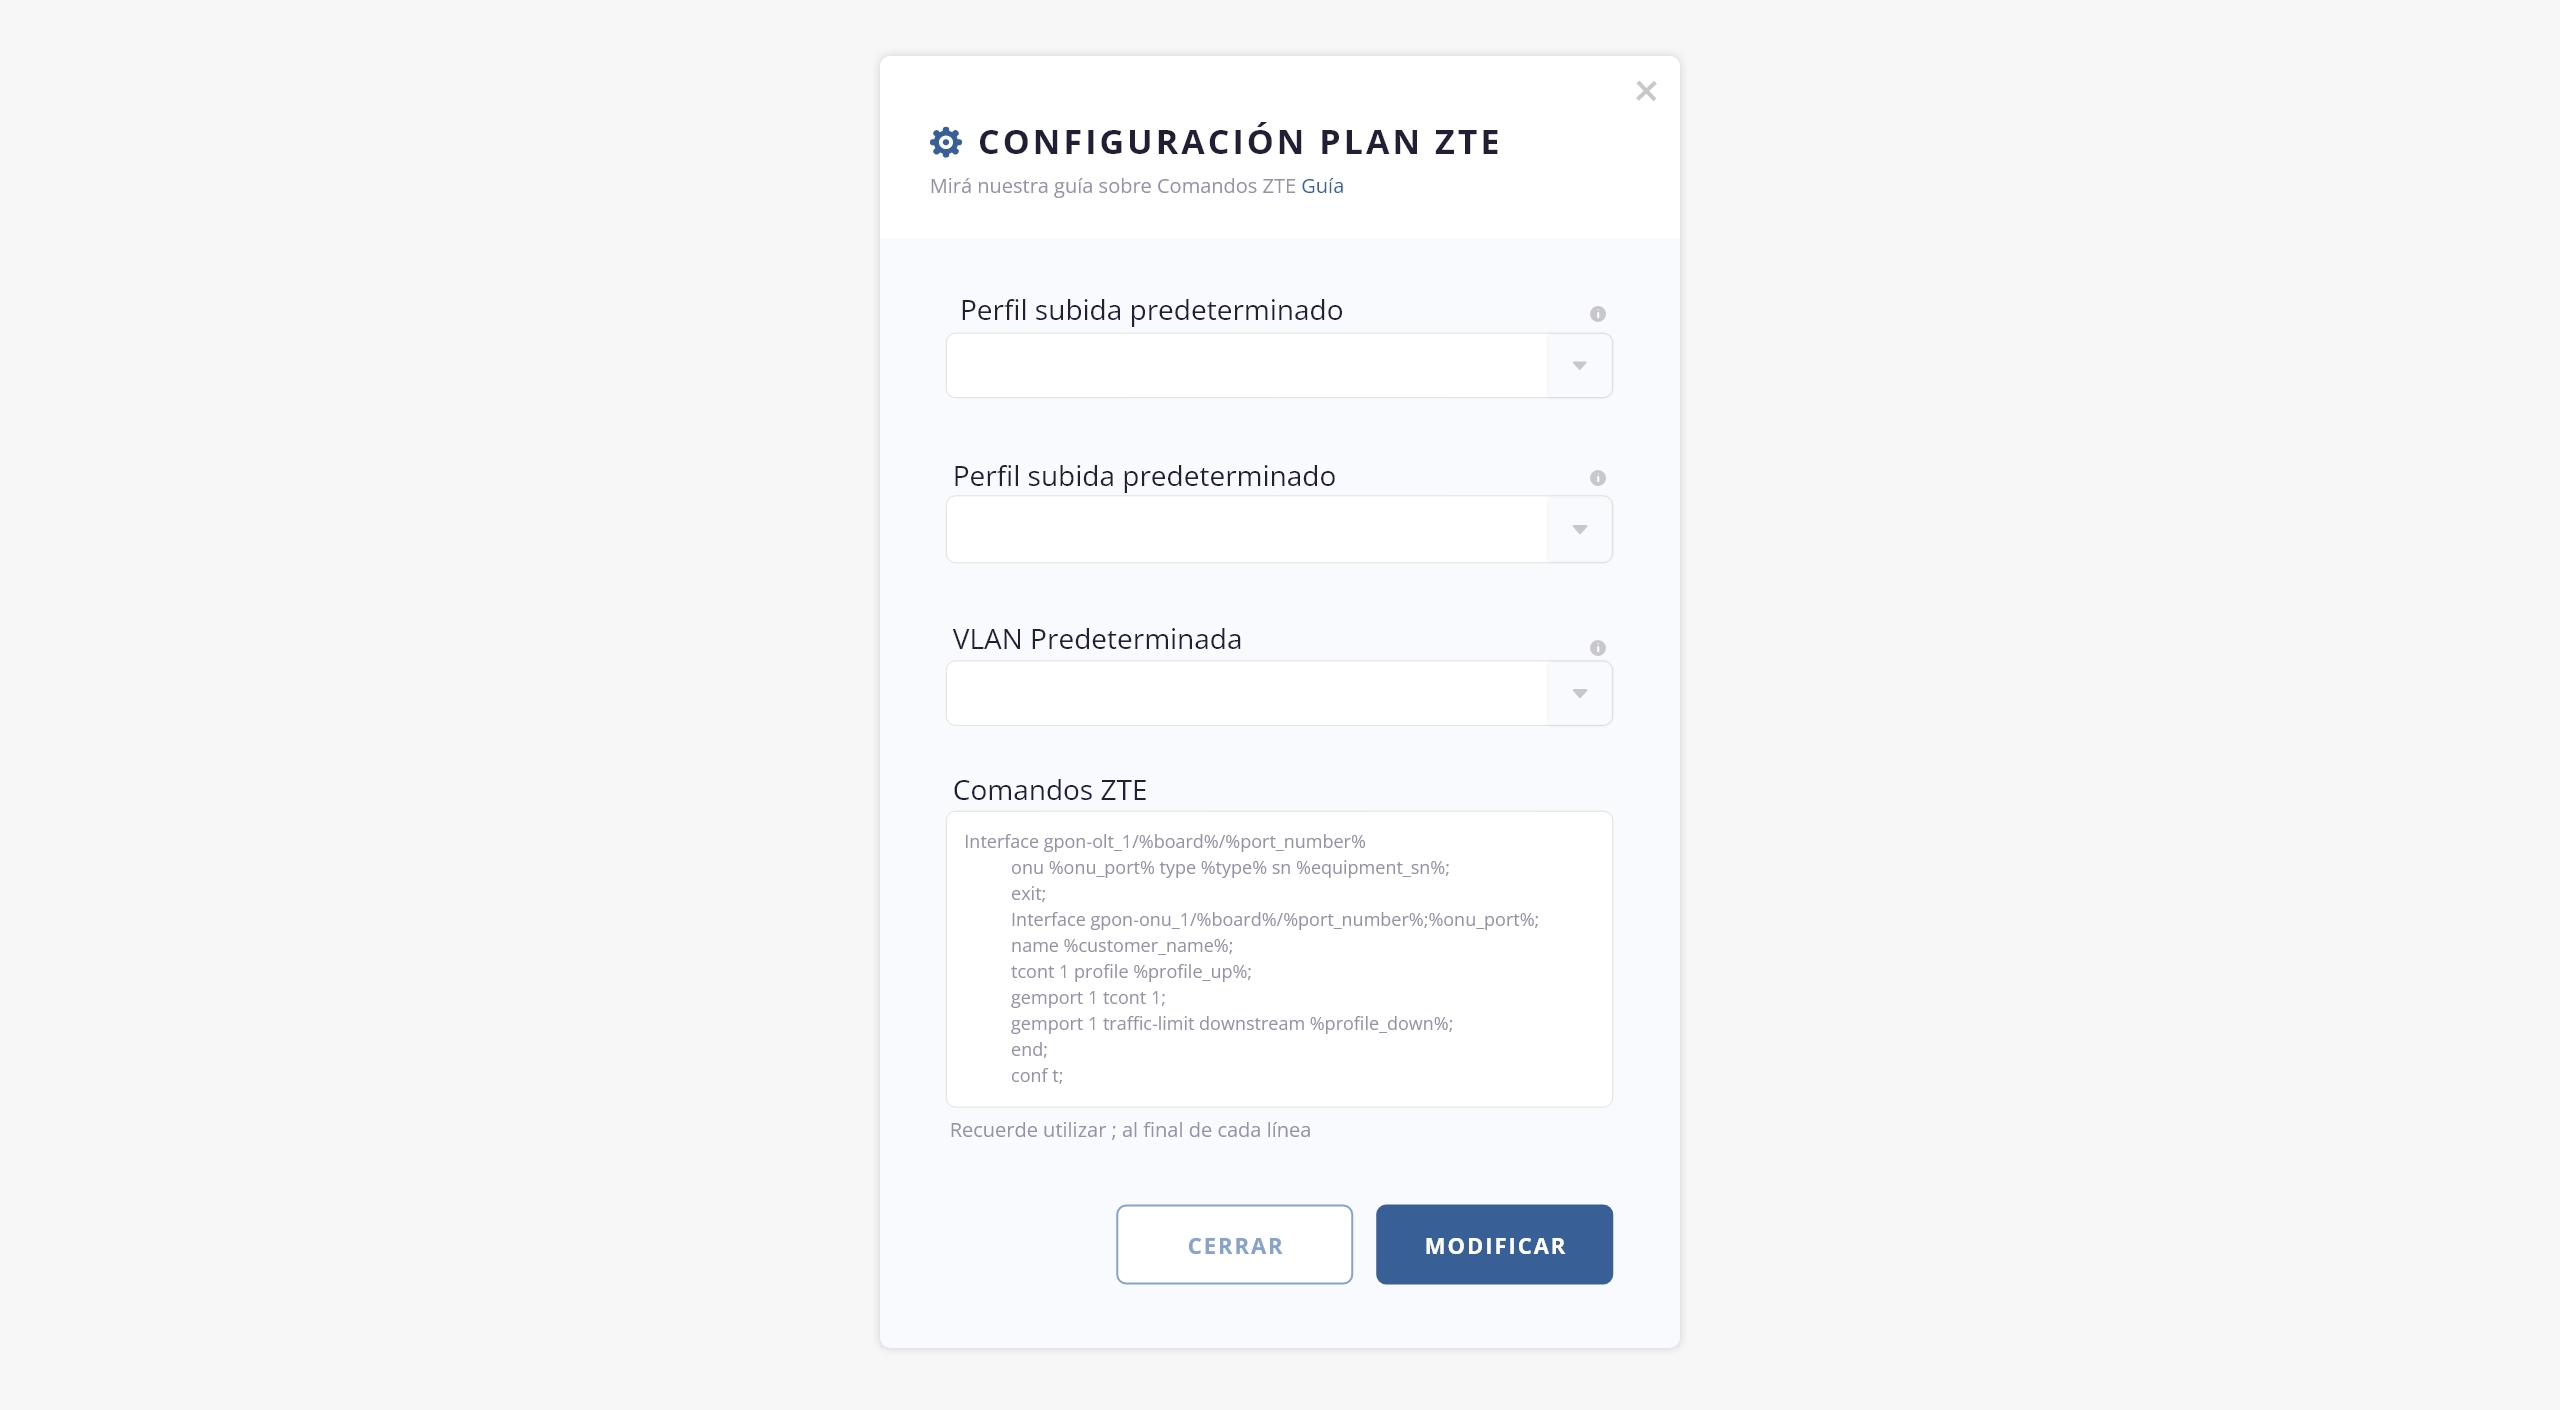Close the dialog with the X icon
This screenshot has height=1410, width=2560.
coord(1646,91)
